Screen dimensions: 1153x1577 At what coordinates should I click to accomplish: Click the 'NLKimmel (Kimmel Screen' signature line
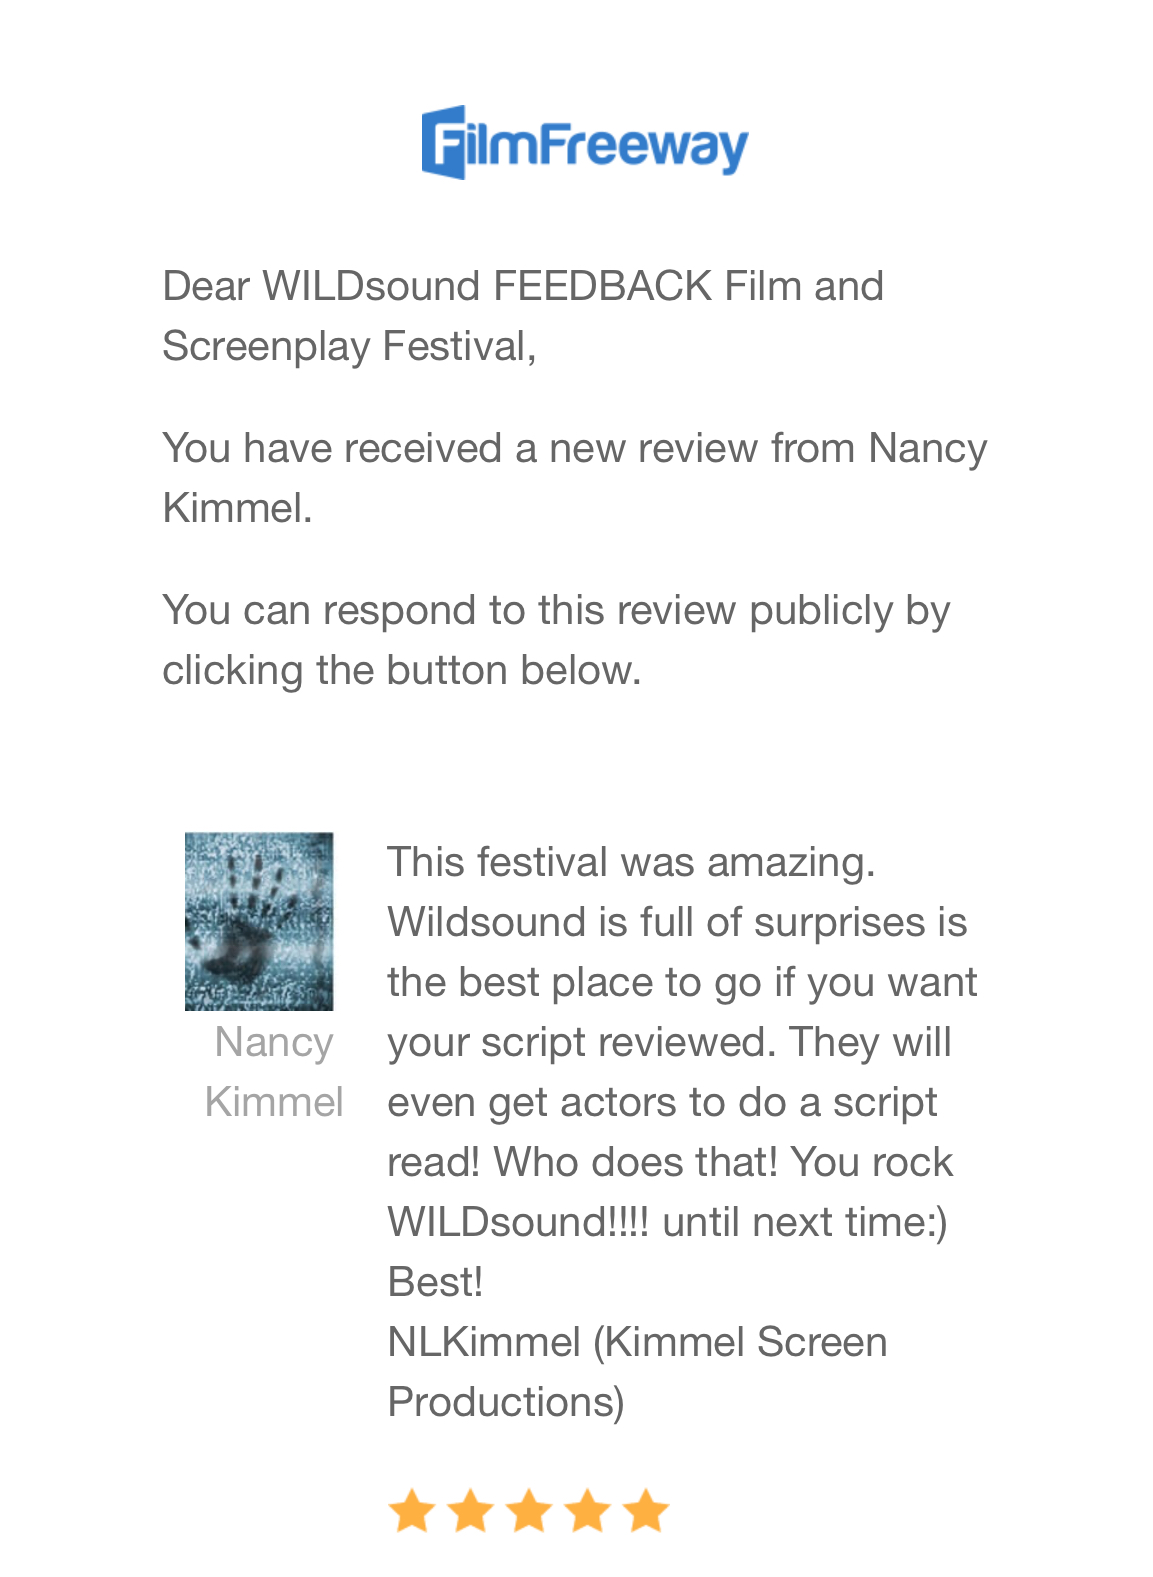point(637,1342)
